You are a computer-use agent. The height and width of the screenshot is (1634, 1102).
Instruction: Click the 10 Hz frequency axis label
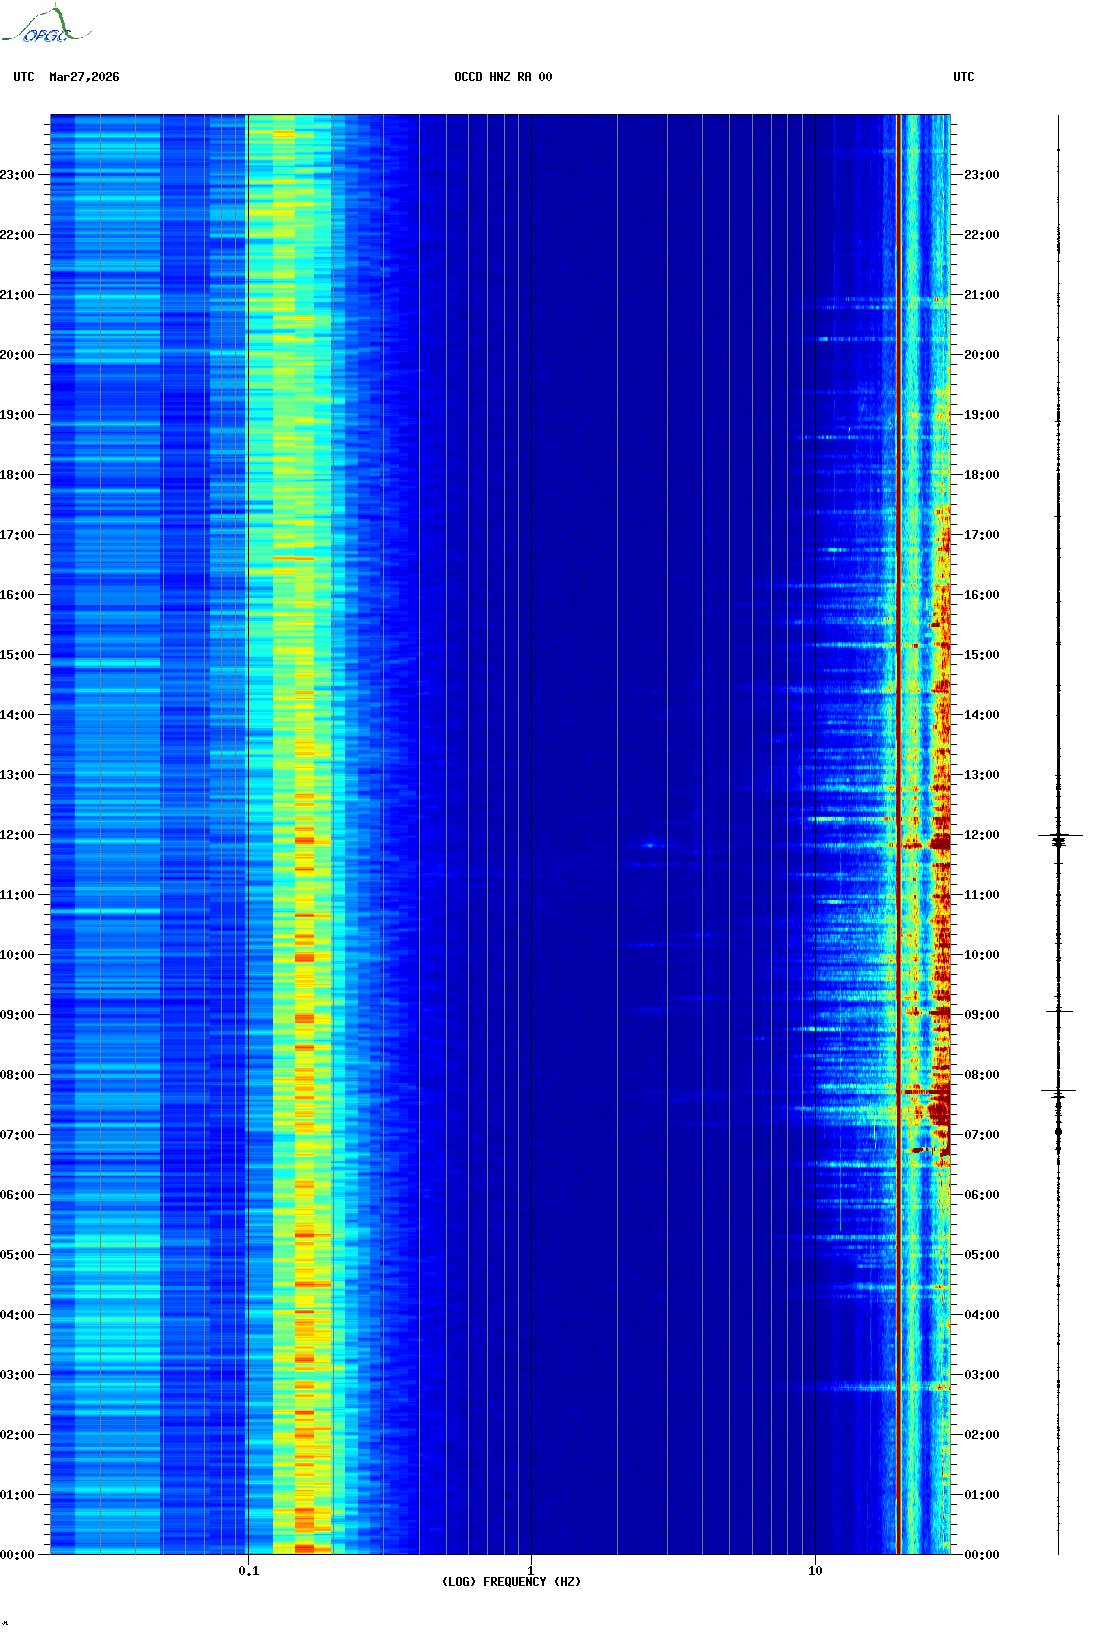[x=815, y=1571]
